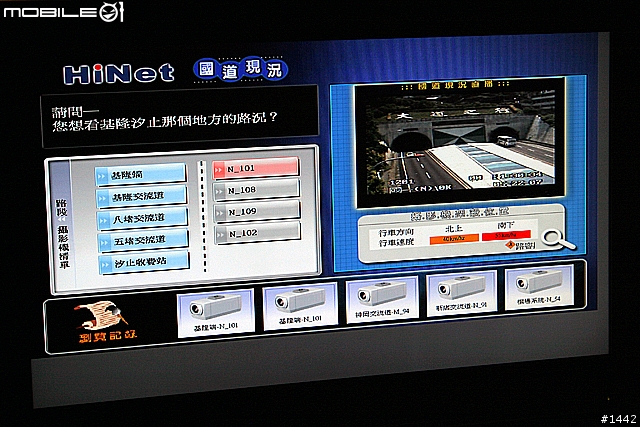Switch to camera N_109
The image size is (640, 427).
pyautogui.click(x=258, y=211)
